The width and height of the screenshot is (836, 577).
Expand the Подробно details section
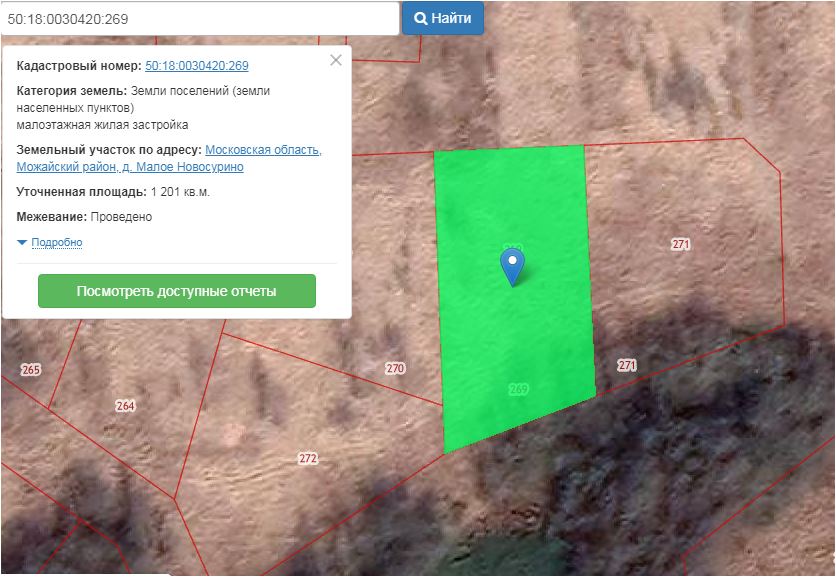(x=57, y=243)
